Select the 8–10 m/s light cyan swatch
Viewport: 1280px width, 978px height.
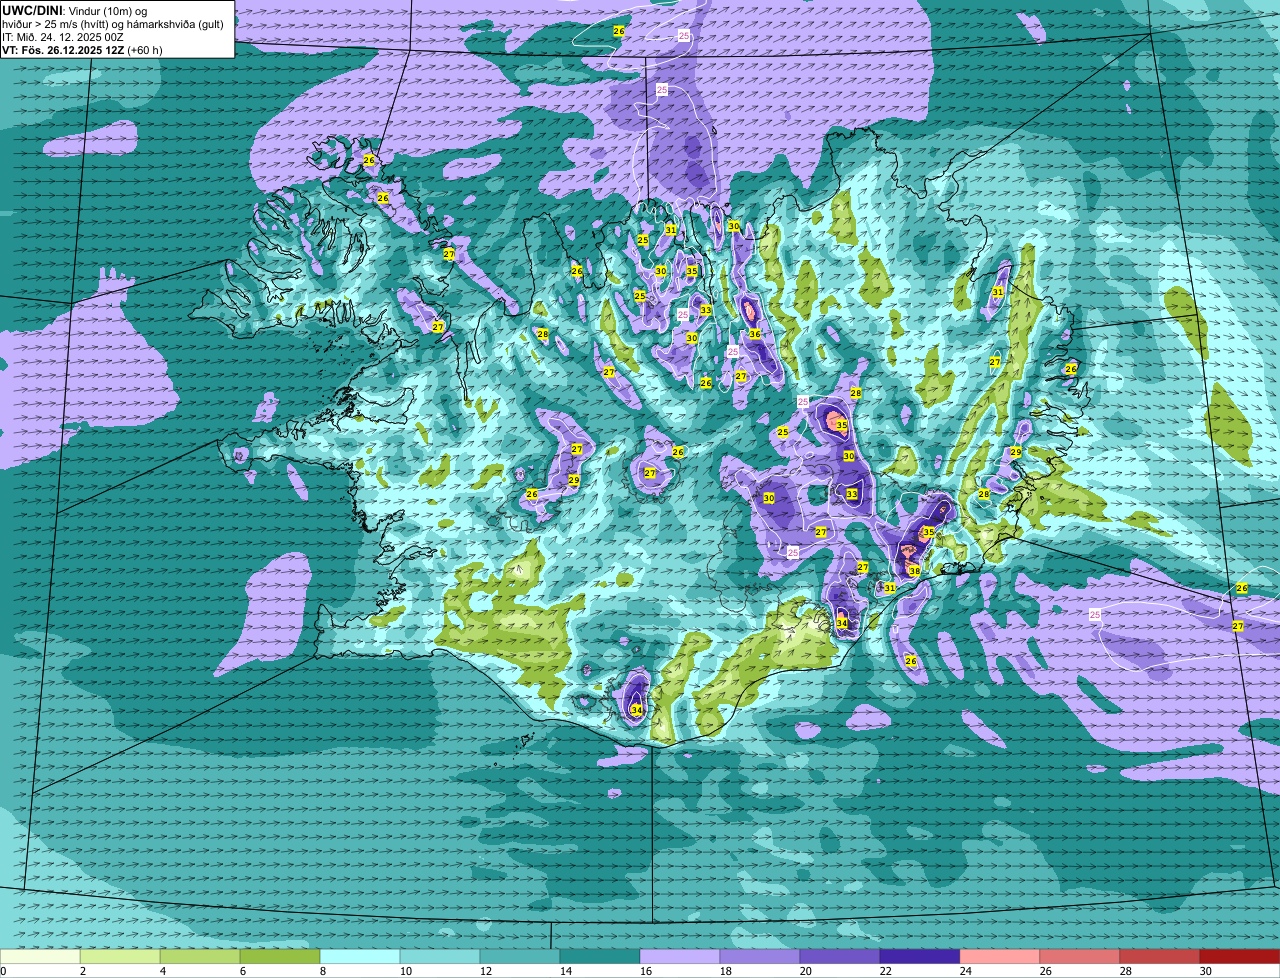(360, 957)
